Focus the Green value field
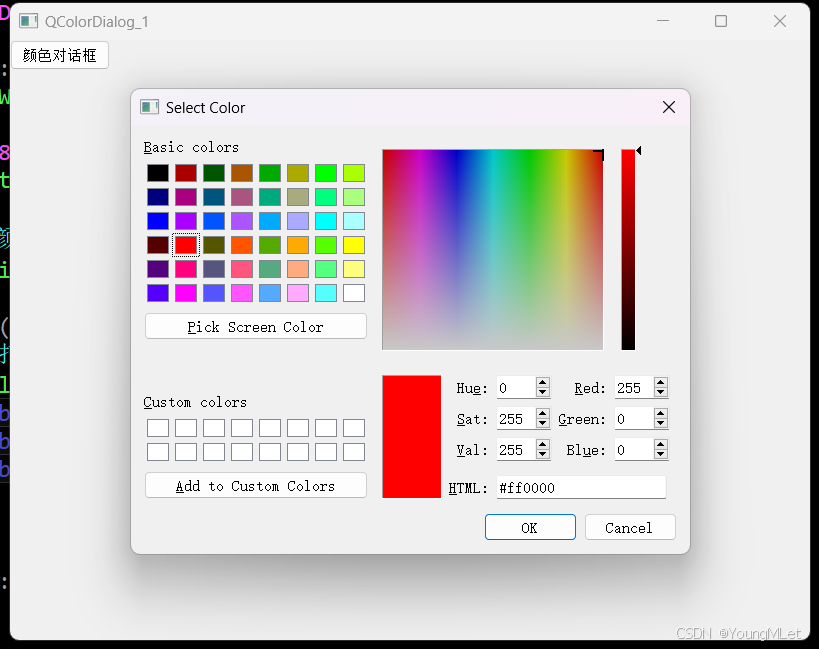 (x=634, y=419)
